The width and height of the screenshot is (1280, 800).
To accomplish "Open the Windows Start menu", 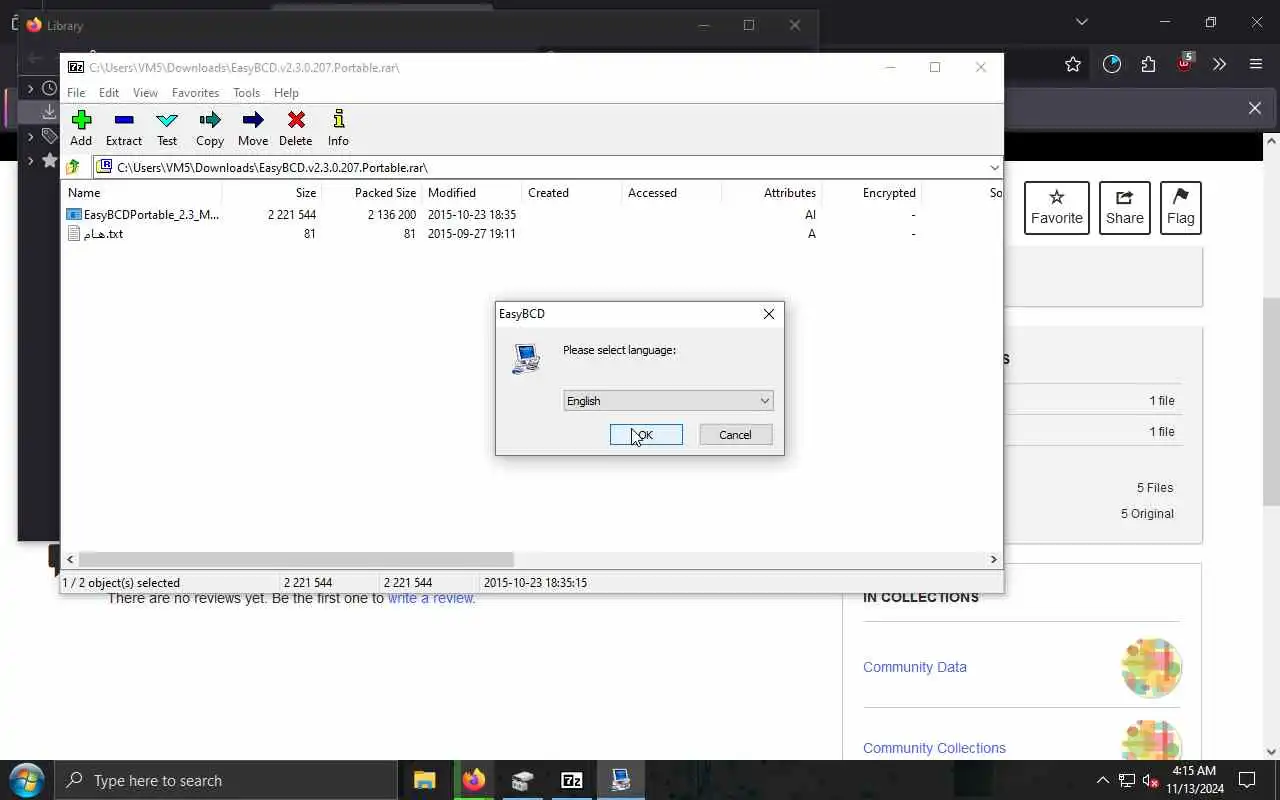I will [x=26, y=780].
